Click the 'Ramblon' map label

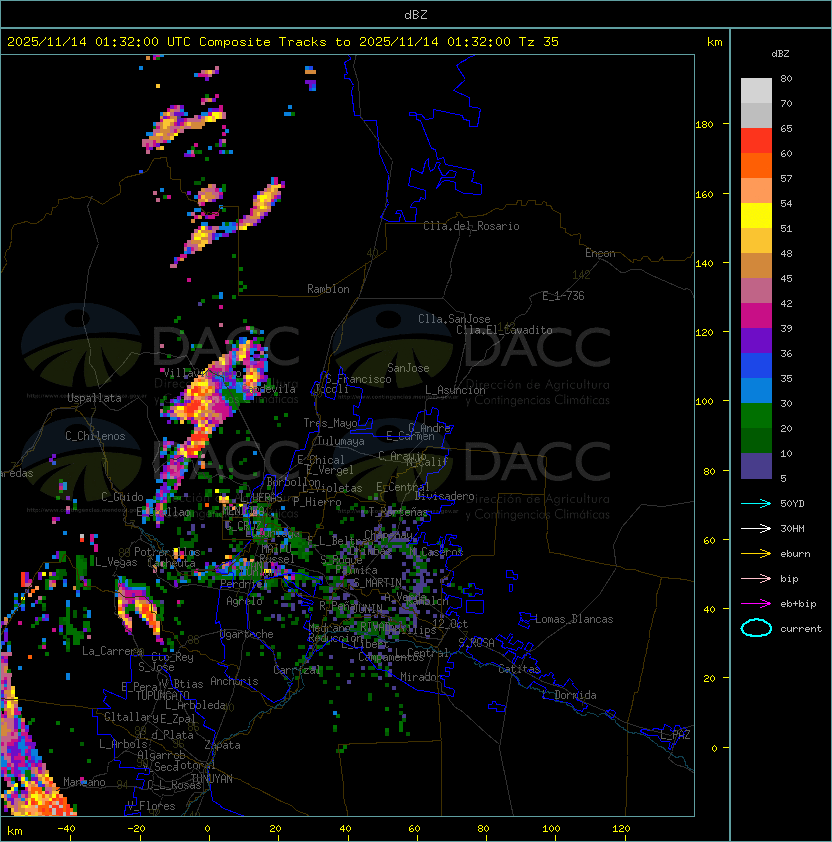coord(328,289)
